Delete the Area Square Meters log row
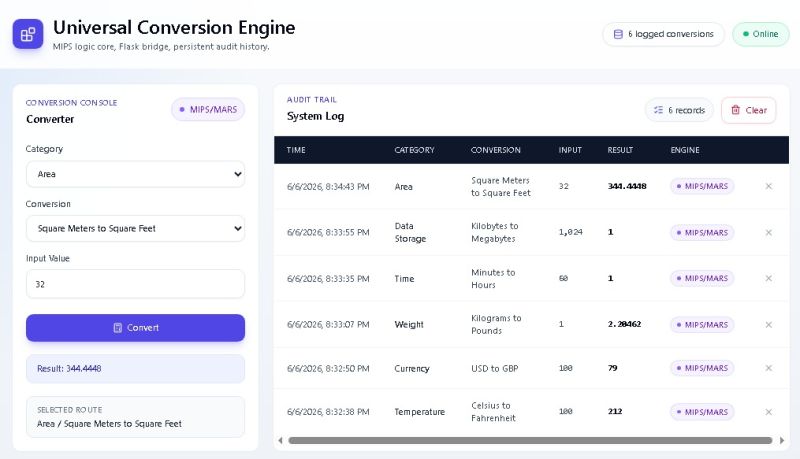 point(768,187)
